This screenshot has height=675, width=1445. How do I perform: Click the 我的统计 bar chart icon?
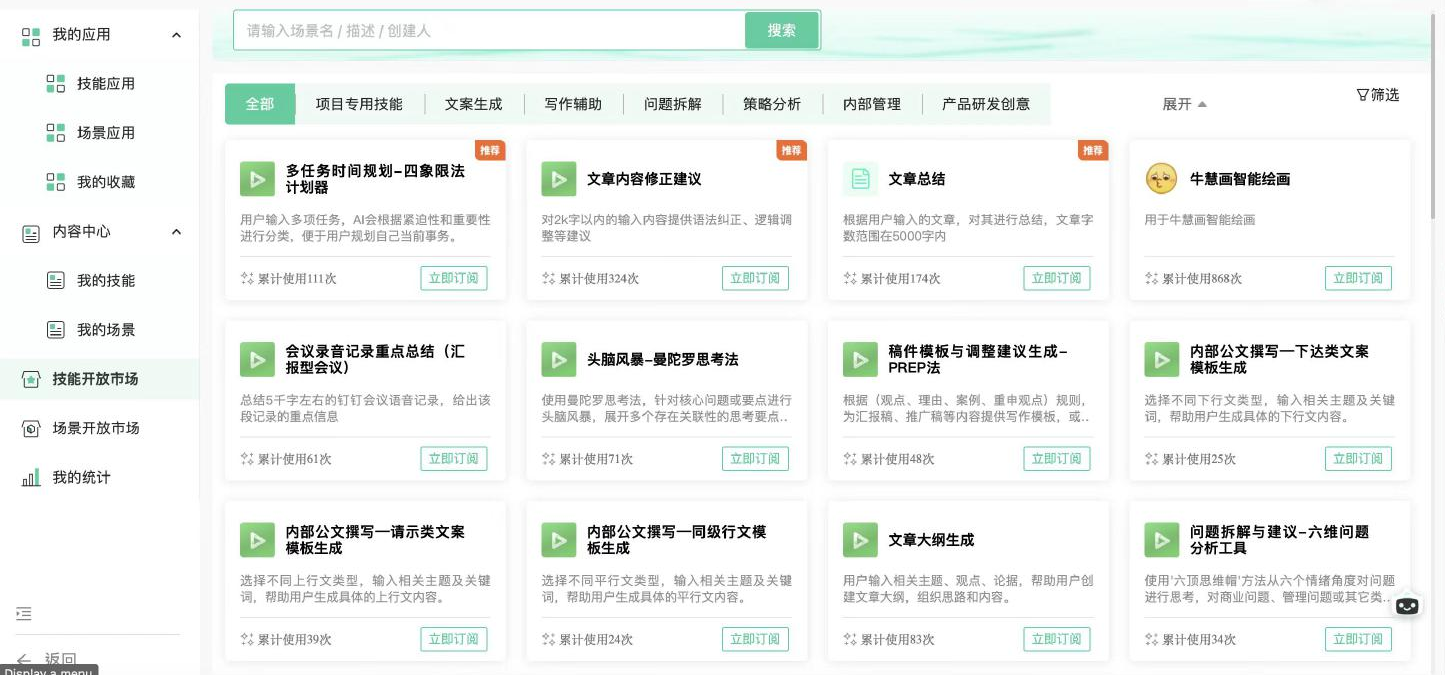pyautogui.click(x=31, y=478)
